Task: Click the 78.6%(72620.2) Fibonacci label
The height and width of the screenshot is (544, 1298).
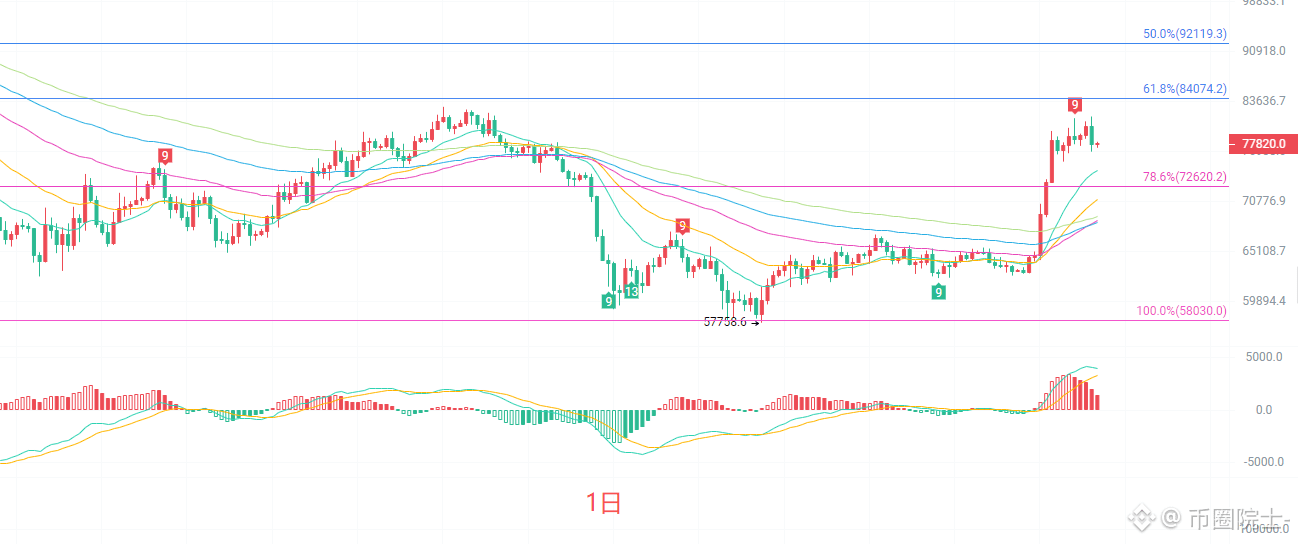Action: 1184,177
